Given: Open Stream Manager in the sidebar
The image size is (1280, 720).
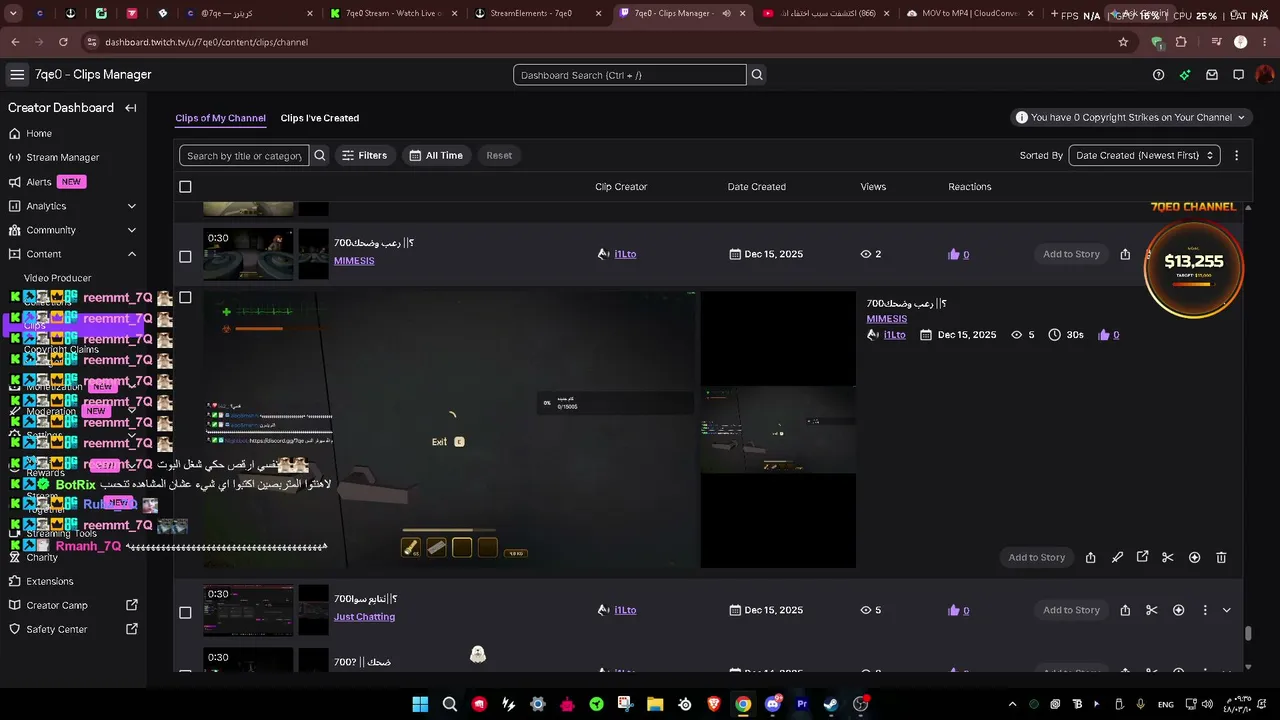Looking at the screenshot, I should (62, 157).
